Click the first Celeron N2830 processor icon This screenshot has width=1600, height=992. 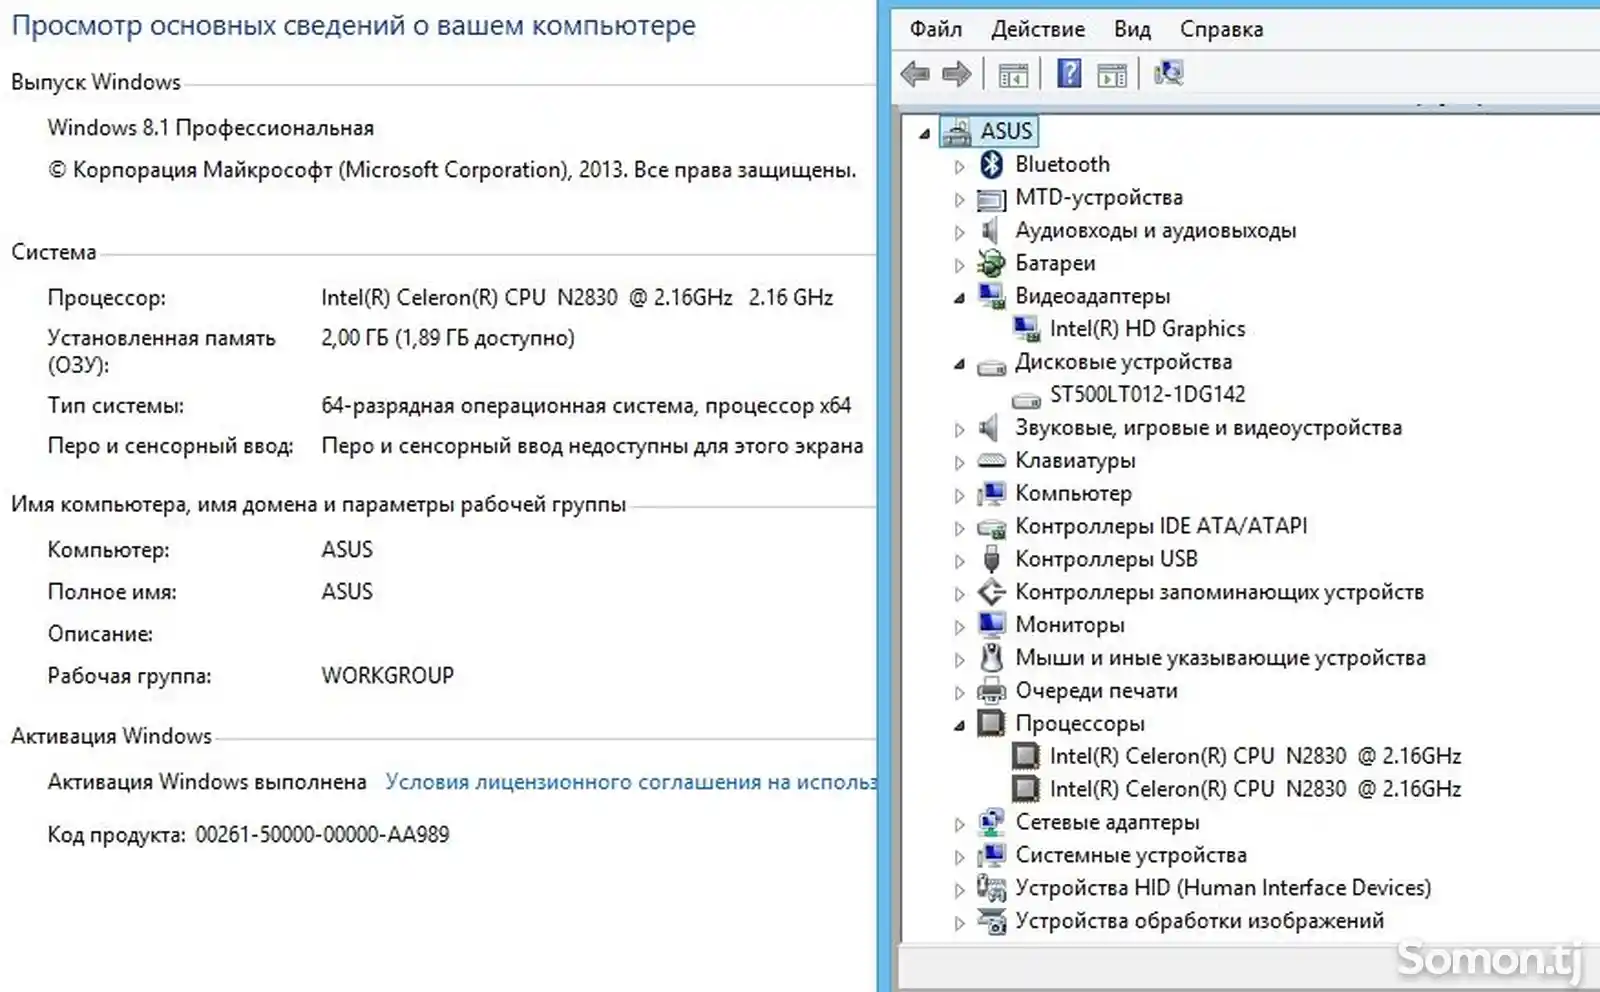pyautogui.click(x=1026, y=756)
